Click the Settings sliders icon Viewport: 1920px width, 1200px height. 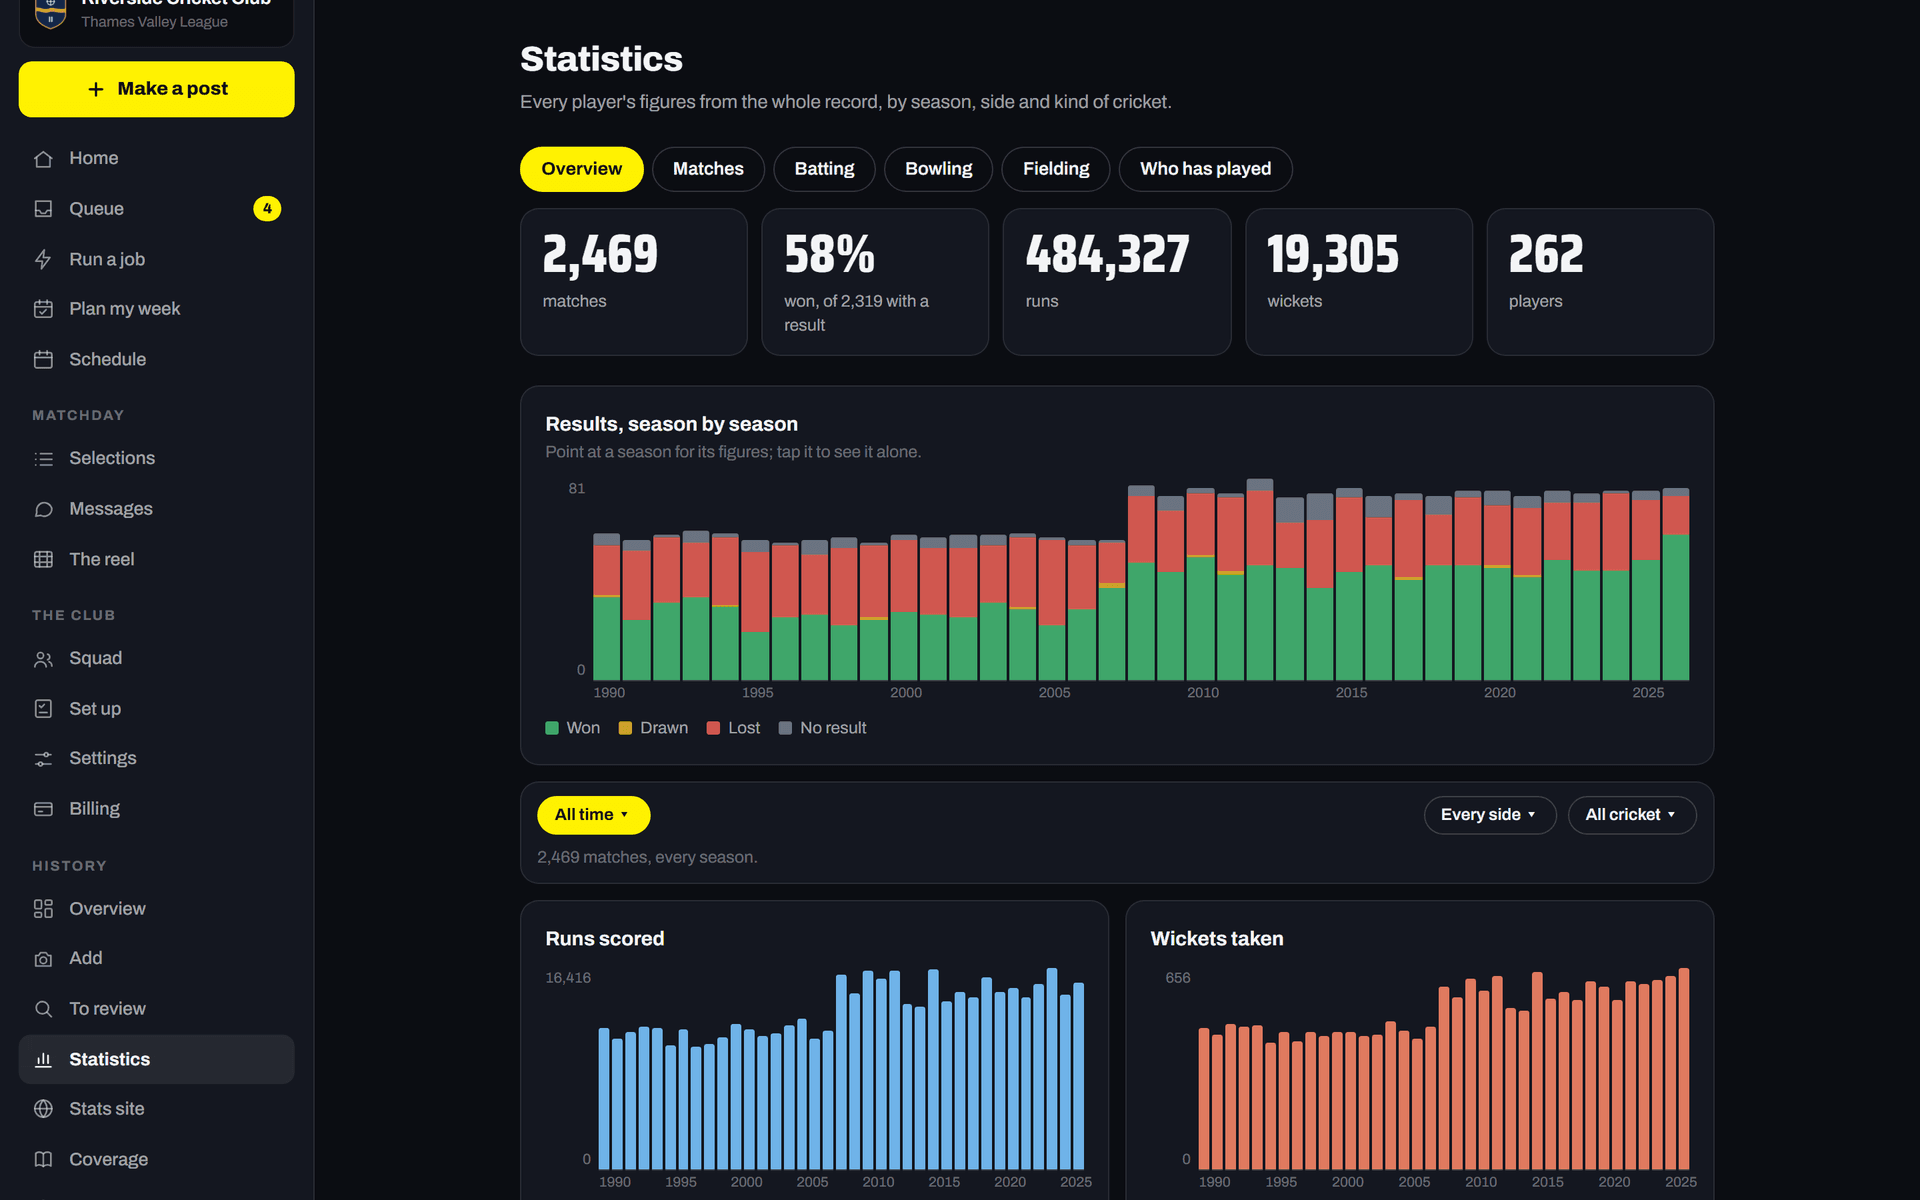[x=43, y=759]
